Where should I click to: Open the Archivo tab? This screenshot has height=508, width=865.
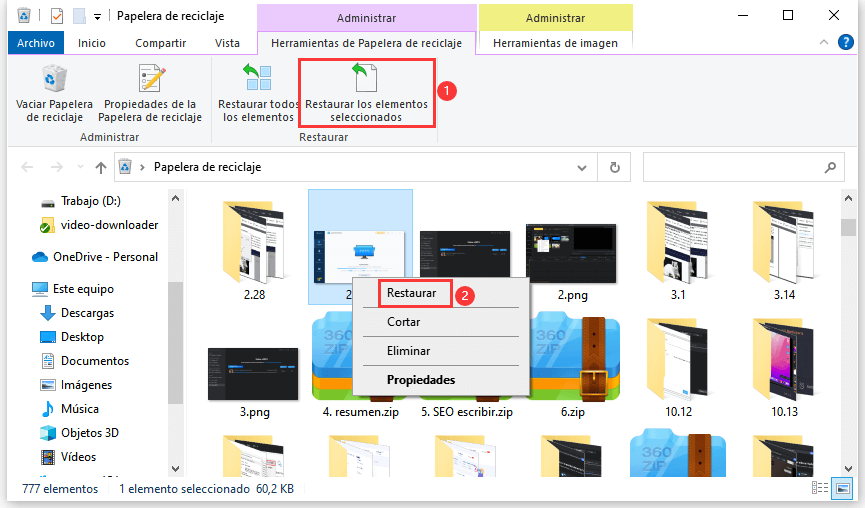(x=36, y=43)
